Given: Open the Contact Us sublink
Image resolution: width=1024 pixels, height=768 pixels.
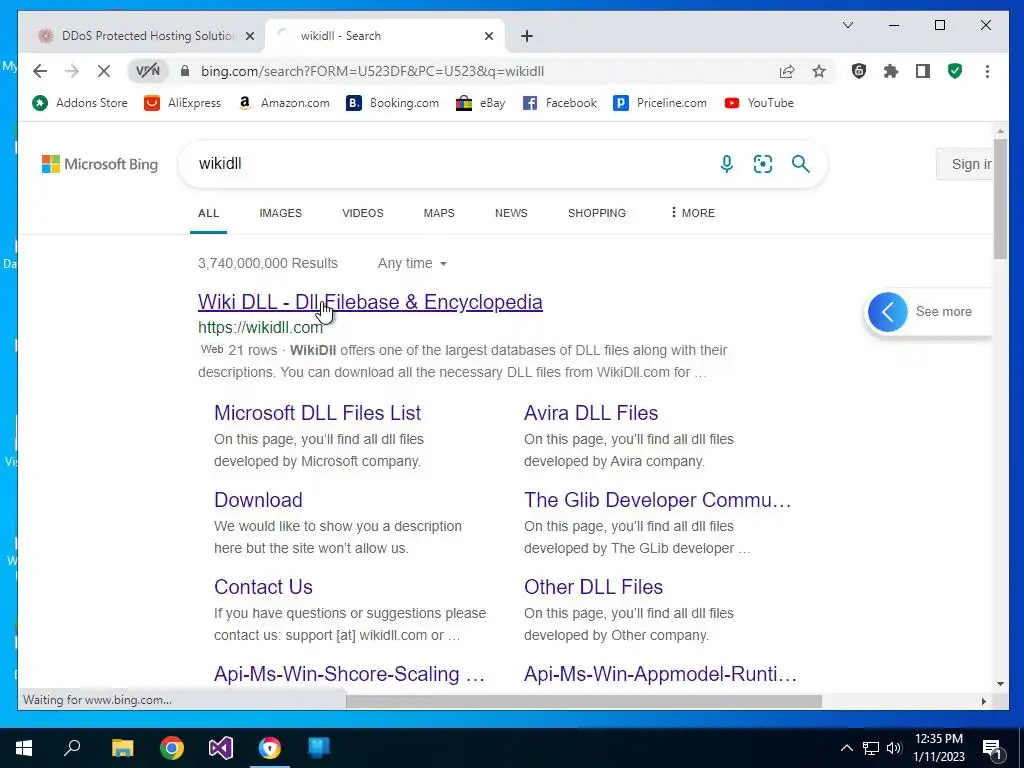Looking at the screenshot, I should [x=263, y=586].
